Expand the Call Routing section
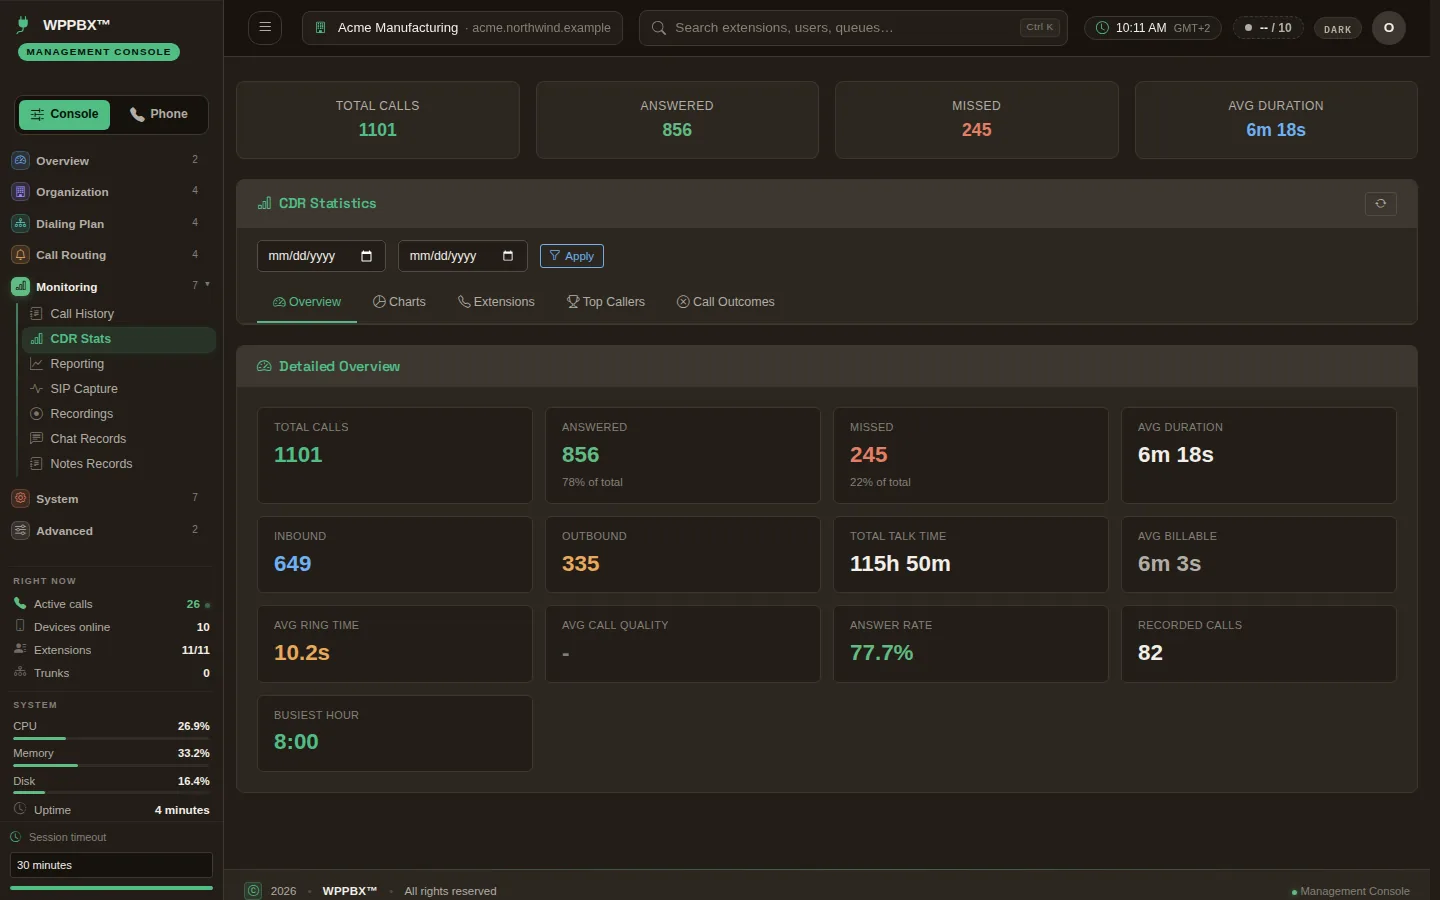 [x=112, y=255]
